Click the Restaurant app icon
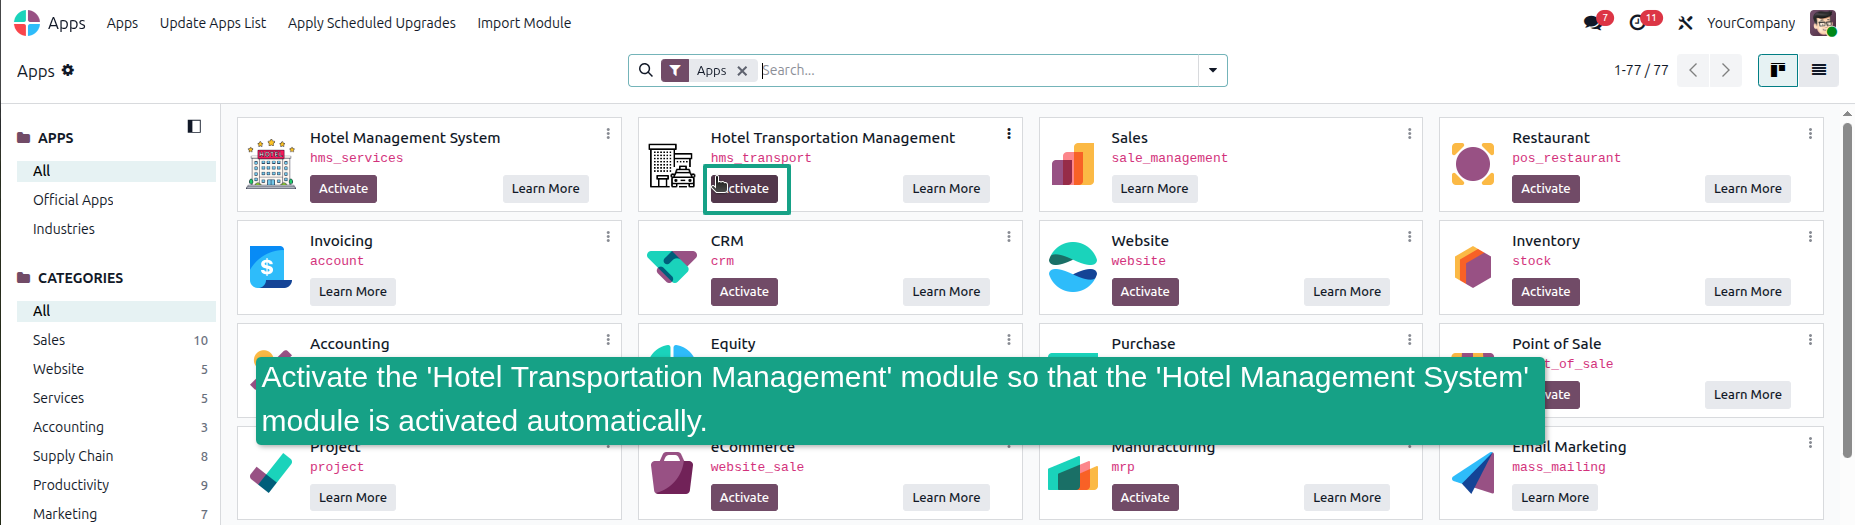 coord(1473,164)
